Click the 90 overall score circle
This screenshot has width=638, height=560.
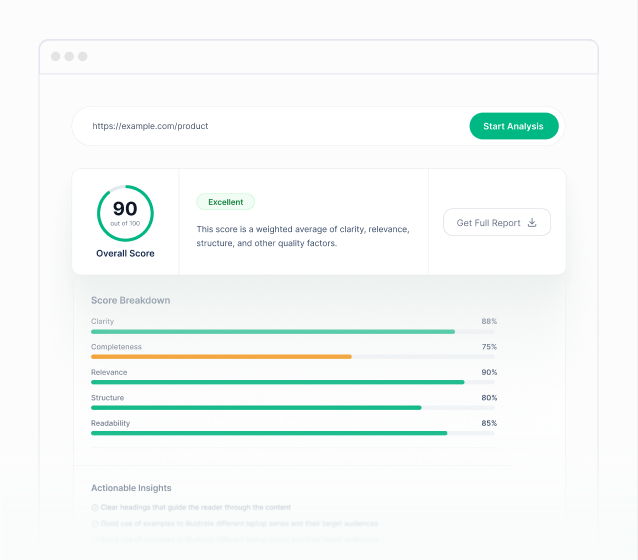pyautogui.click(x=125, y=213)
